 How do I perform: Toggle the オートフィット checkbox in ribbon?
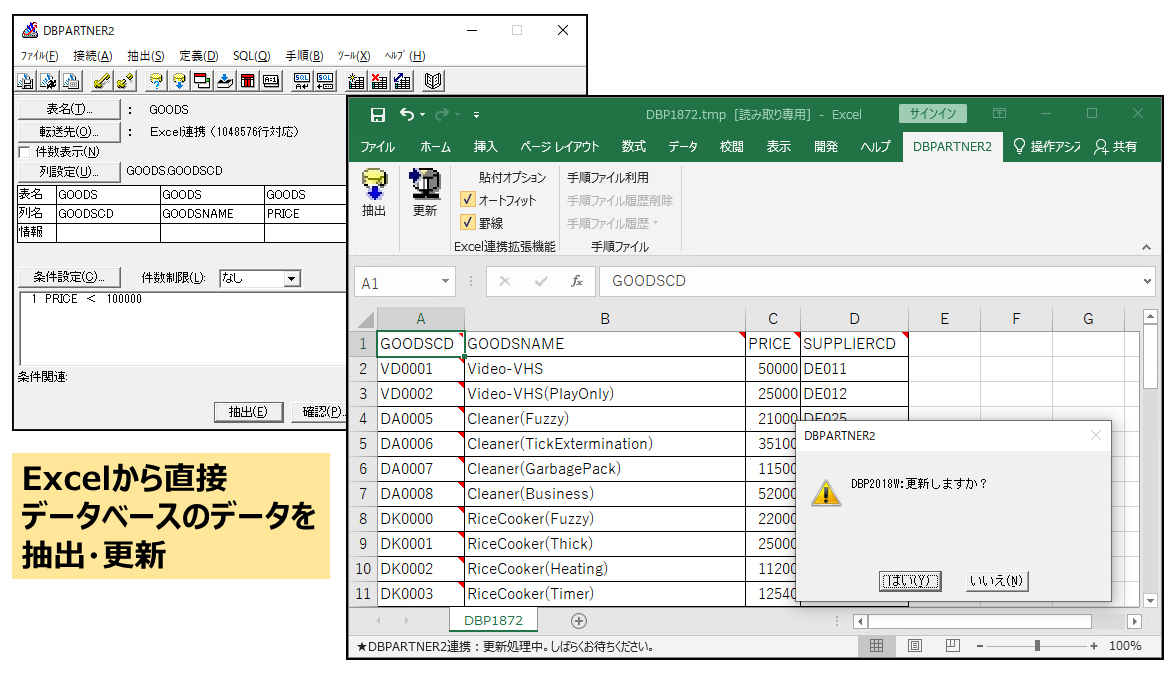pos(468,200)
